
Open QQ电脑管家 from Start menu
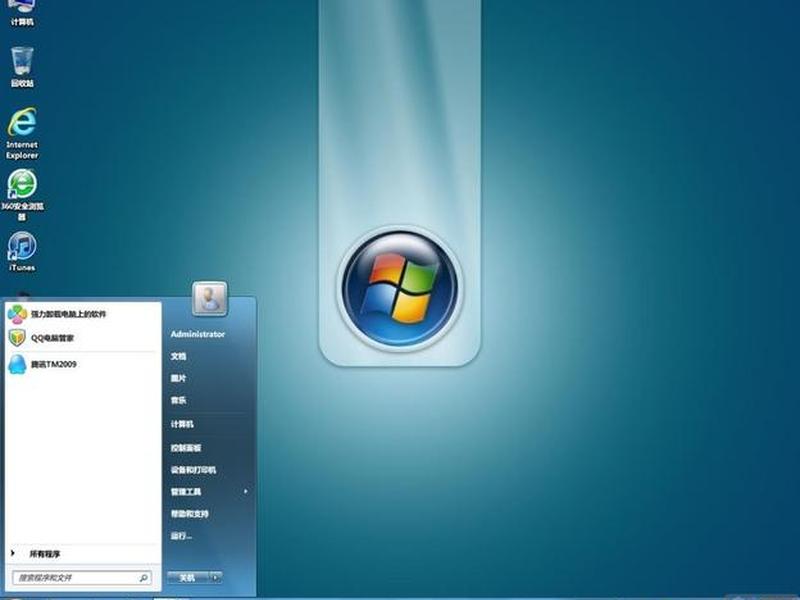point(82,338)
